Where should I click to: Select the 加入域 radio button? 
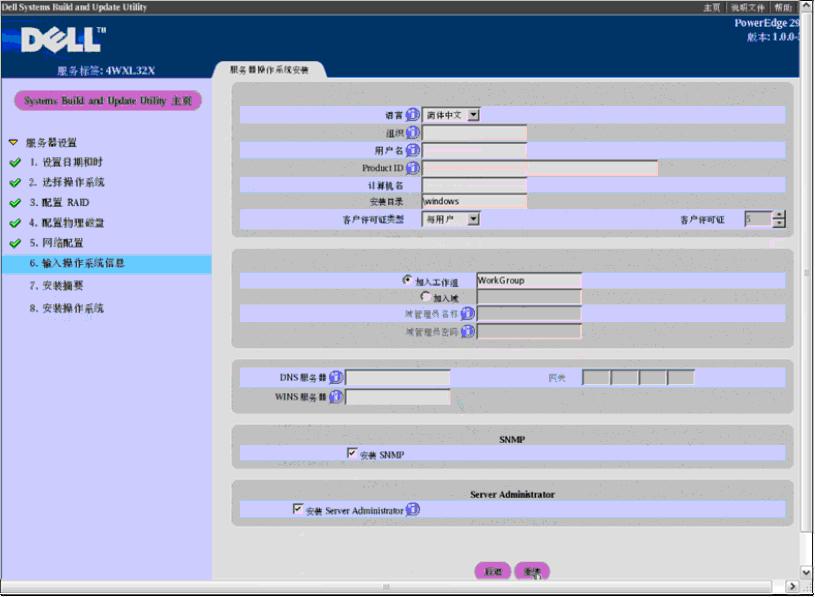[x=425, y=297]
